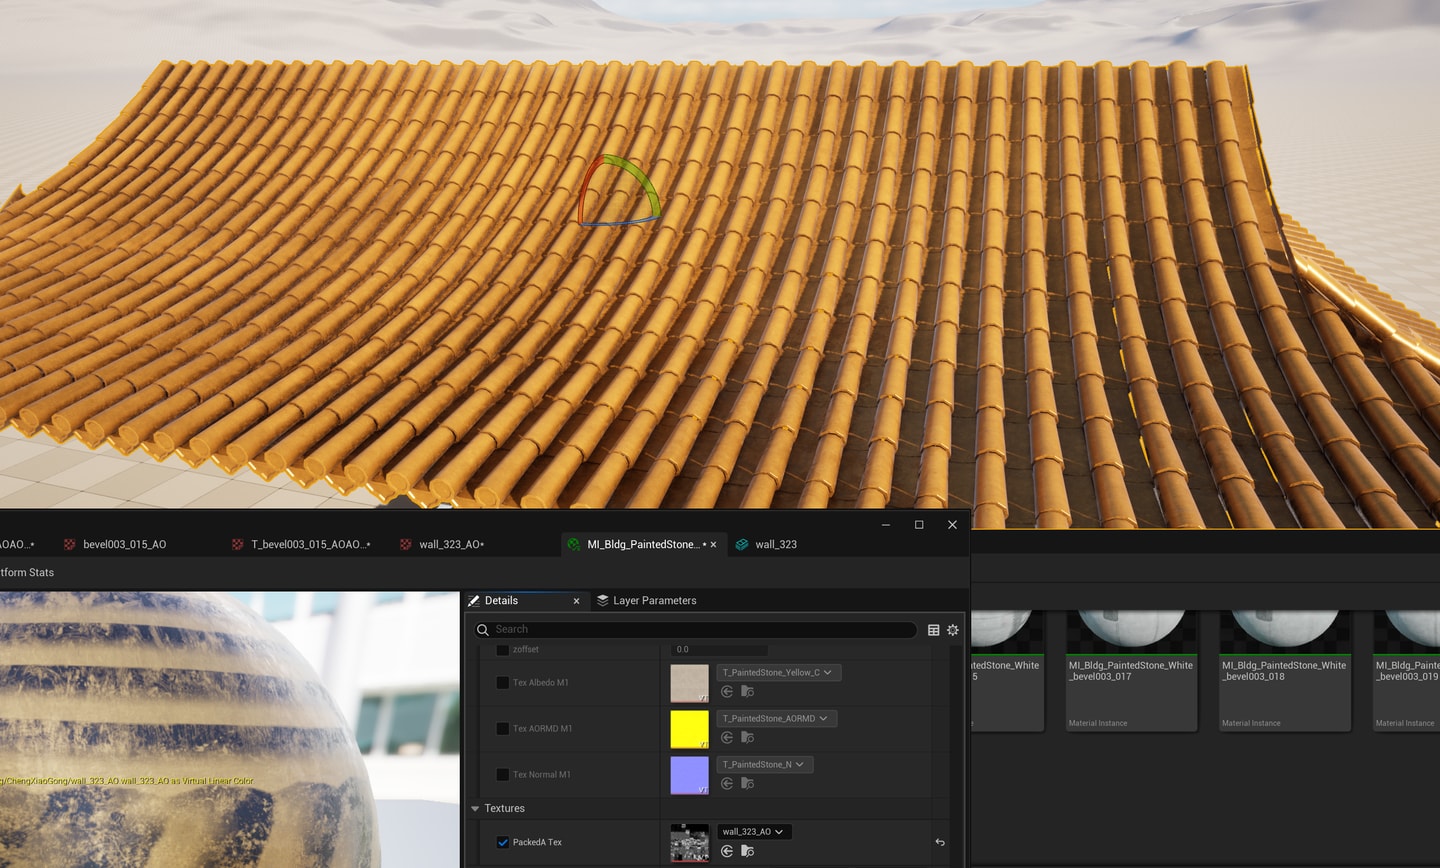
Task: Focus the Details search field
Action: pyautogui.click(x=695, y=630)
